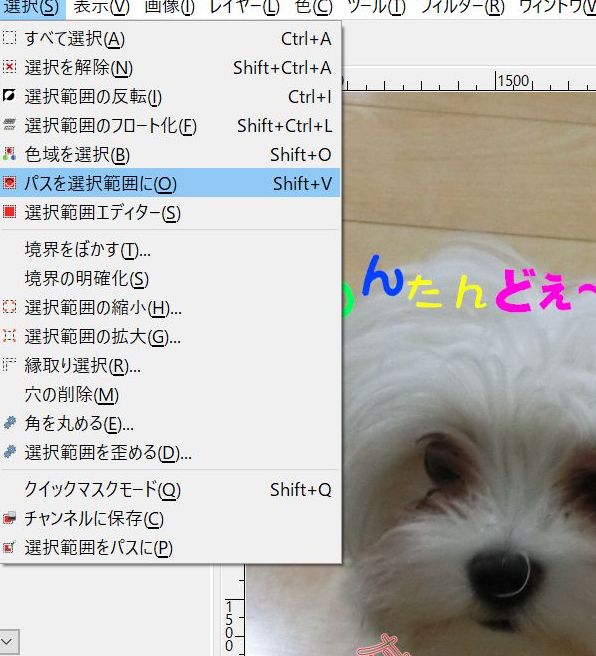Choose チャンネルに保存(C) menu item
Screen dimensions: 596x656
[x=170, y=518]
